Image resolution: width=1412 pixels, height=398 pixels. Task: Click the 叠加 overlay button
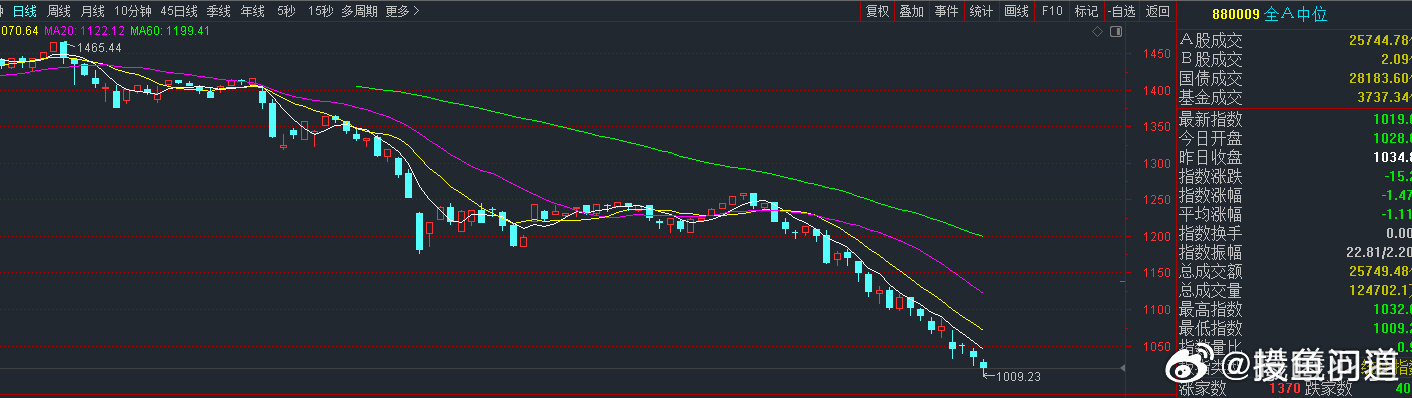click(911, 11)
